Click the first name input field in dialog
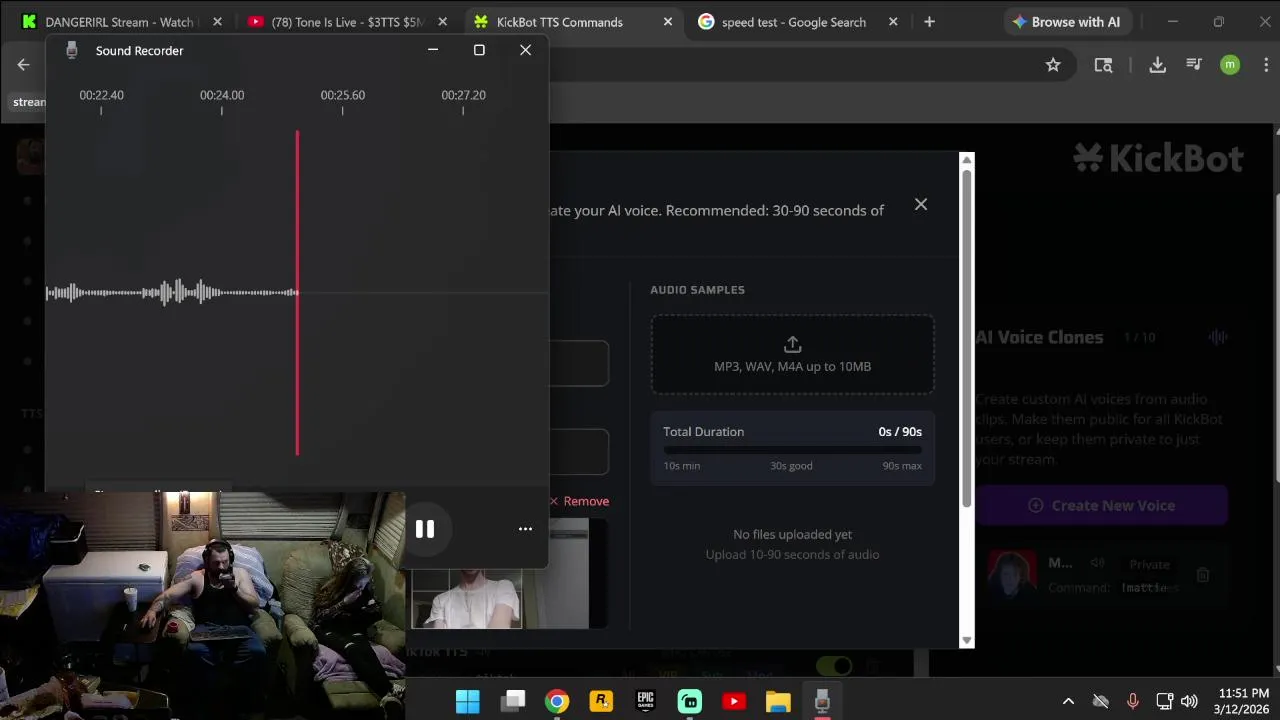The image size is (1280, 720). pyautogui.click(x=578, y=363)
